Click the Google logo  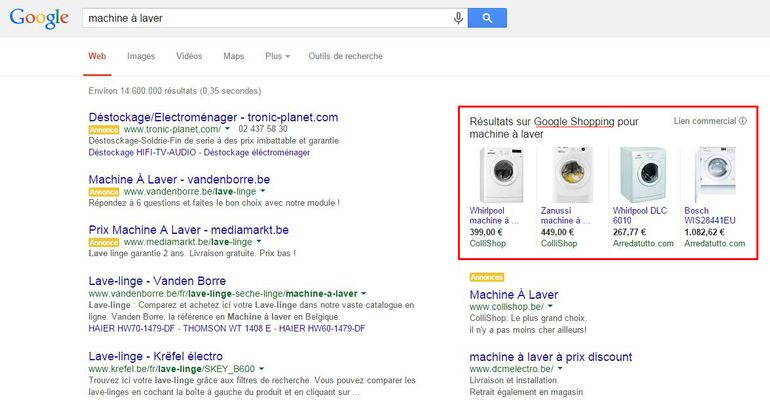[39, 19]
